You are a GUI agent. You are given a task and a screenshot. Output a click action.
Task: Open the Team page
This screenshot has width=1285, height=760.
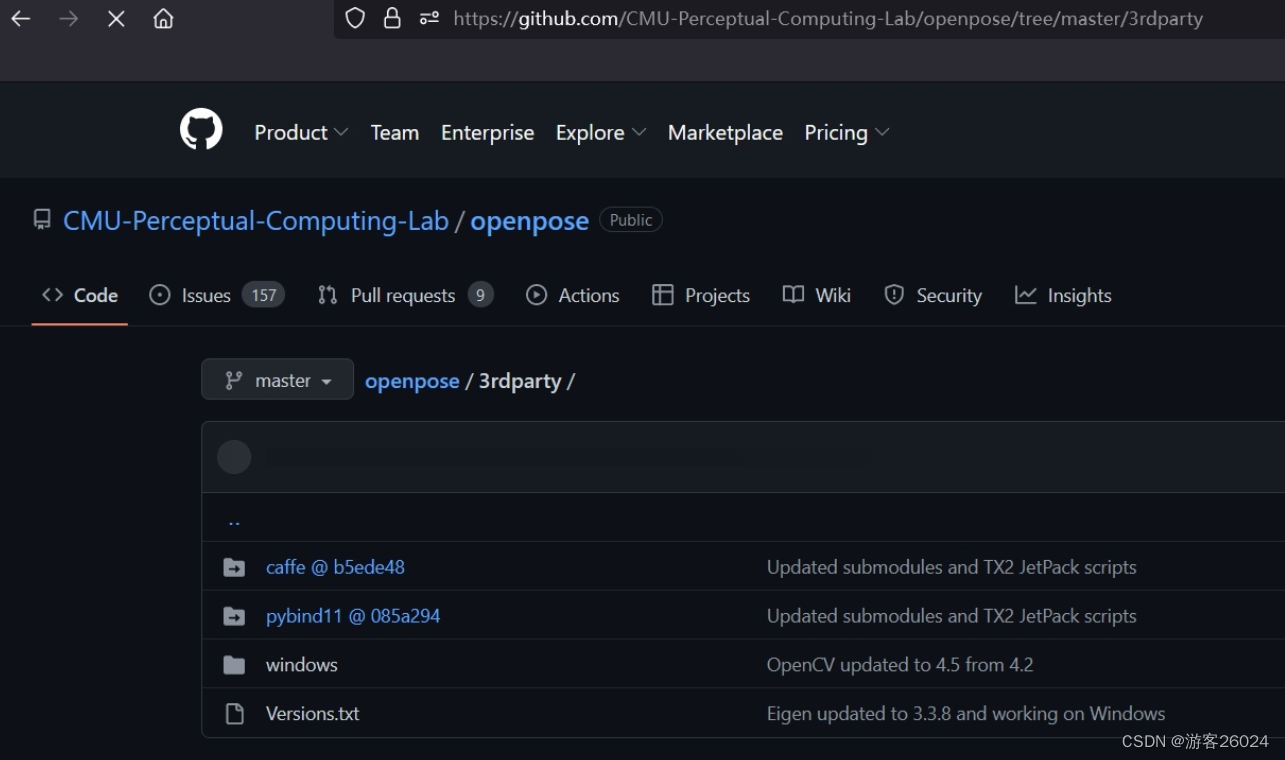tap(395, 132)
